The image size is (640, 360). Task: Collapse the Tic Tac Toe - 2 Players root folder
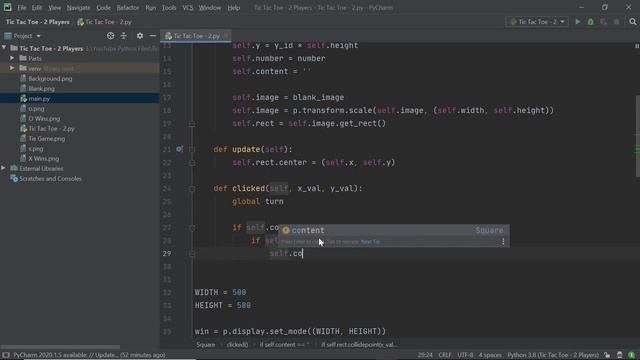coord(4,48)
